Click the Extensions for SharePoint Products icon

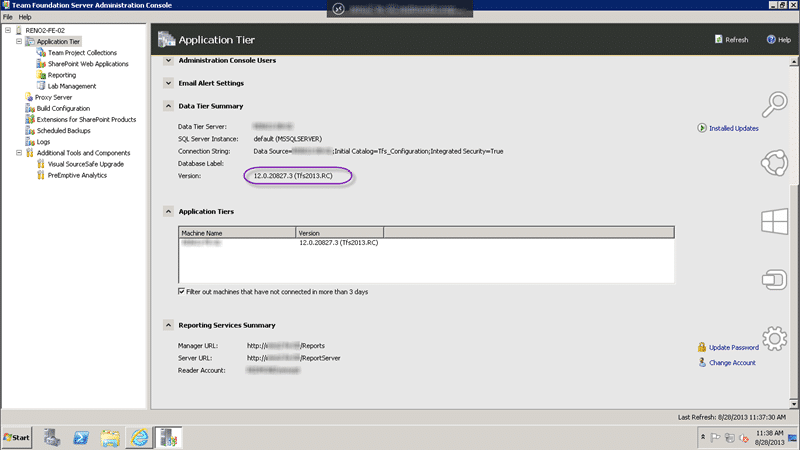[30, 119]
